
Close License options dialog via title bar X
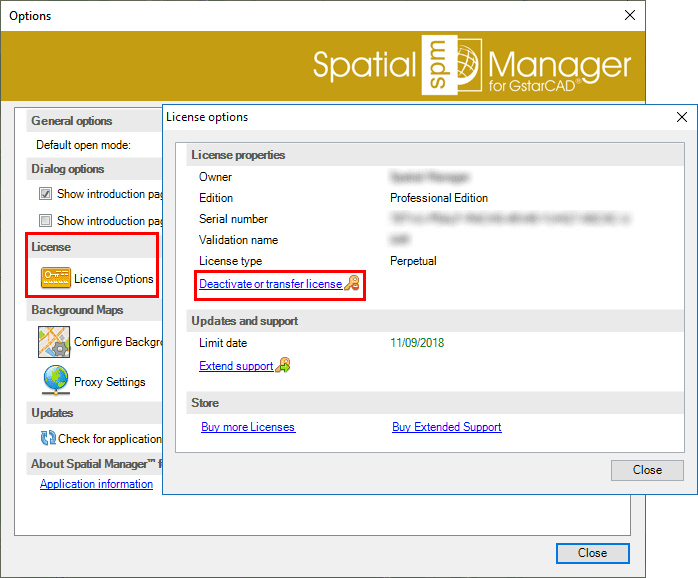click(x=680, y=117)
